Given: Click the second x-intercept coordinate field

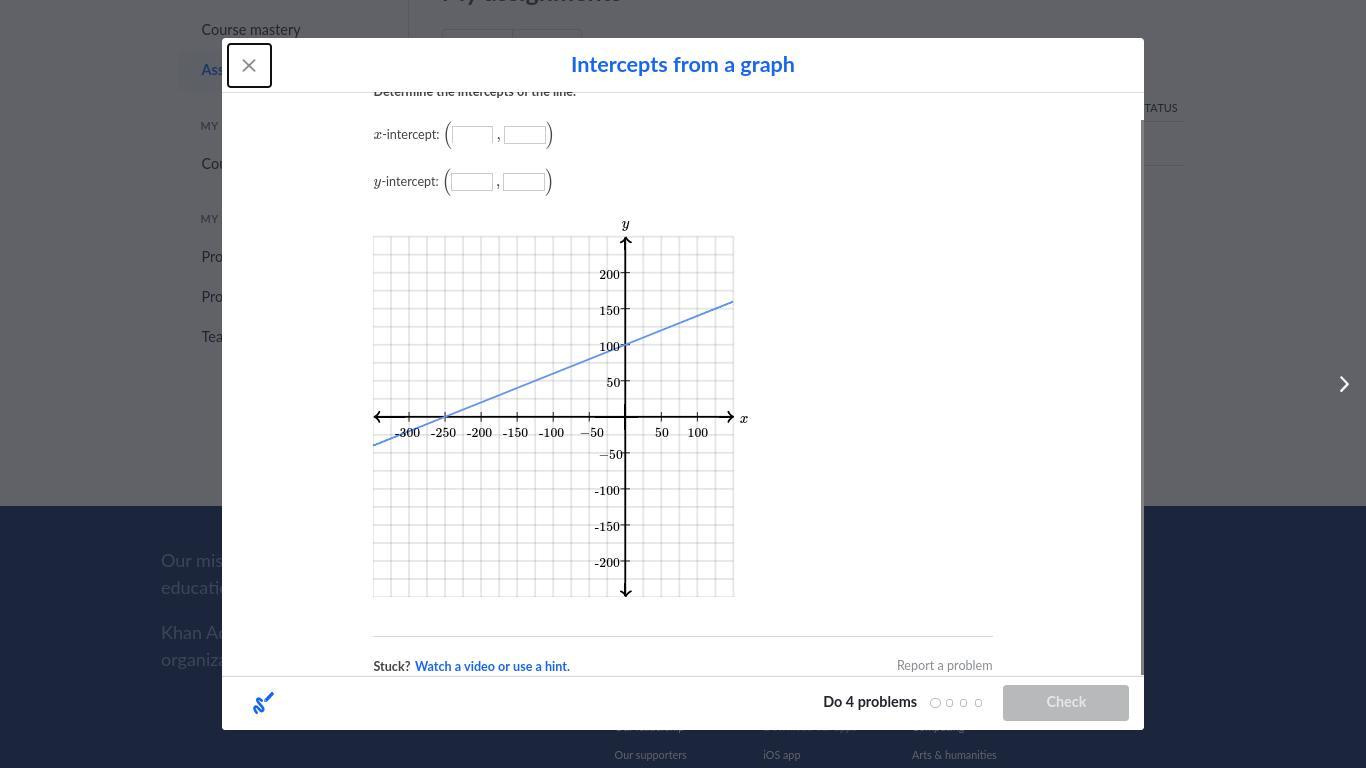Looking at the screenshot, I should point(525,135).
